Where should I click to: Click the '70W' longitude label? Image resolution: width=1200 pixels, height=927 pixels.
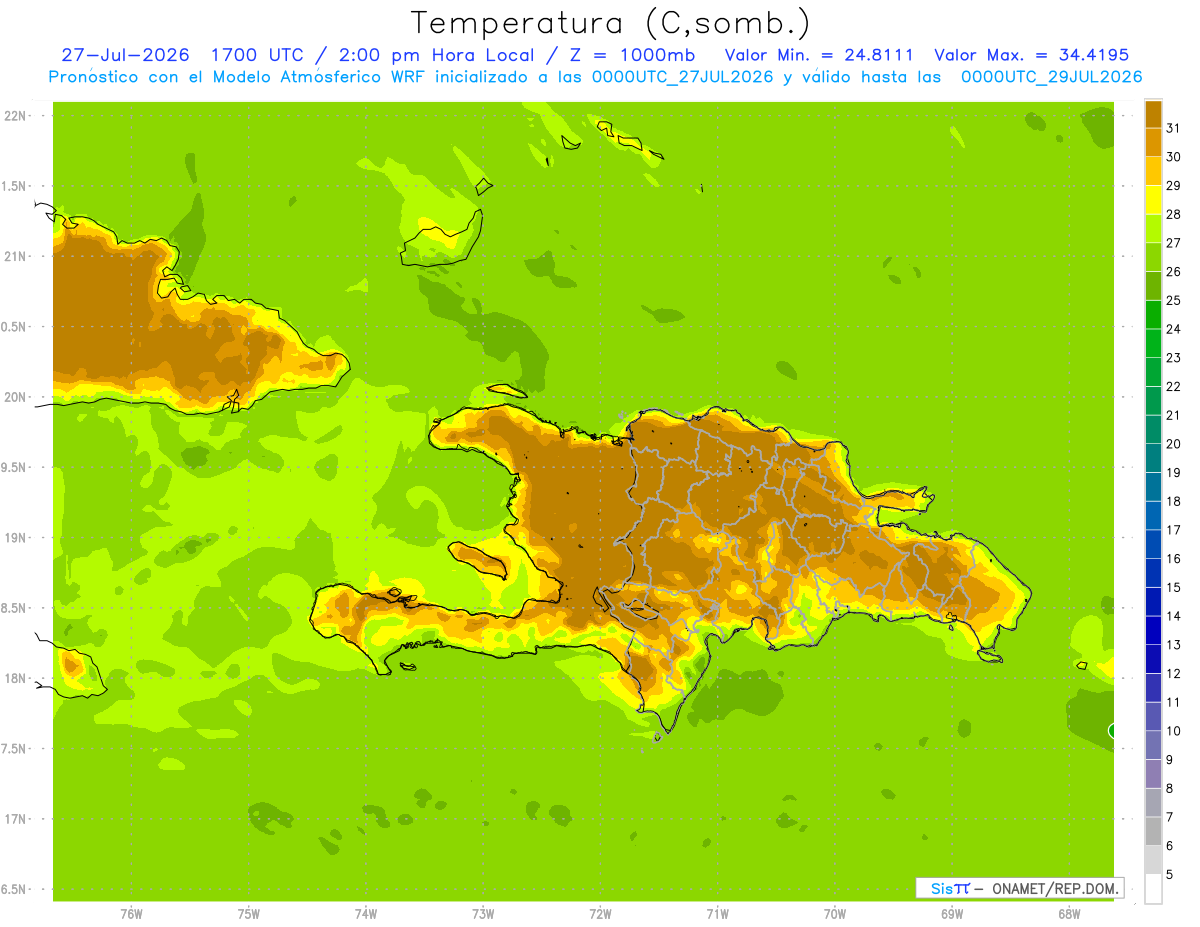[x=835, y=914]
